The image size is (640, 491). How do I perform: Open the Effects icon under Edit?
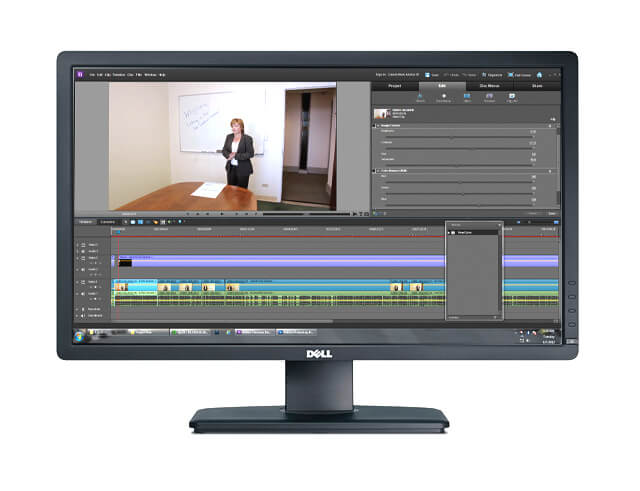[420, 98]
